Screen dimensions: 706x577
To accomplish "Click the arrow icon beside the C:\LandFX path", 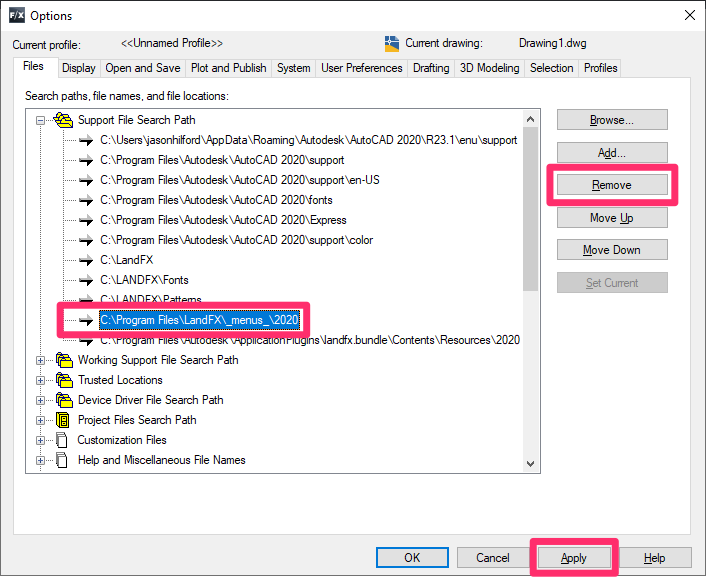I will pos(86,260).
